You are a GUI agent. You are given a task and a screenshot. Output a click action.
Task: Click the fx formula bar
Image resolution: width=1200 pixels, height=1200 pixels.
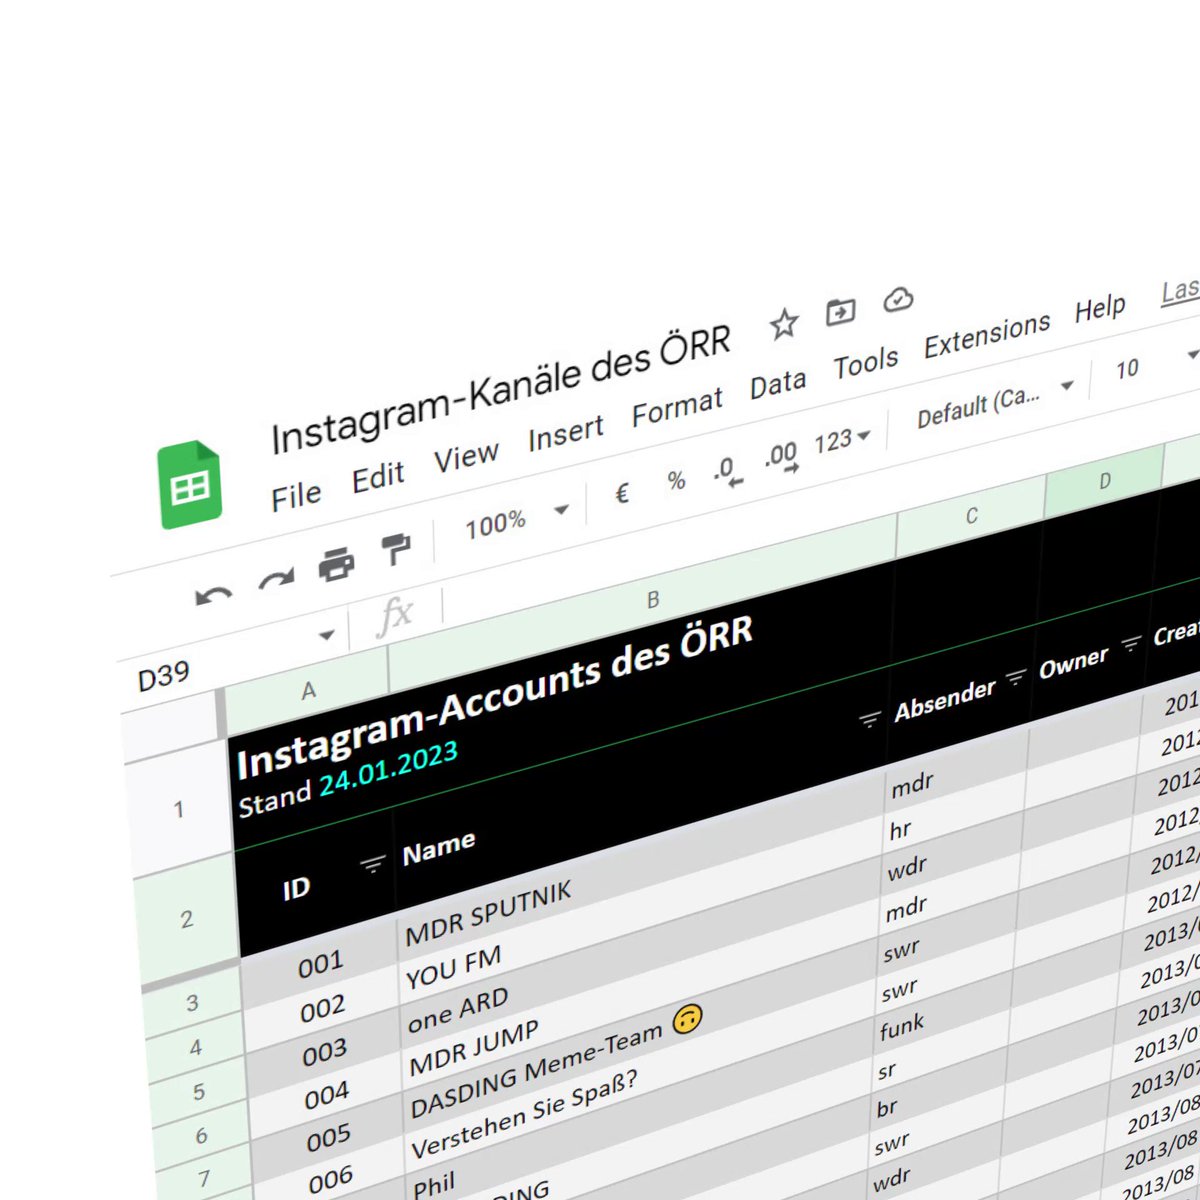pyautogui.click(x=396, y=614)
